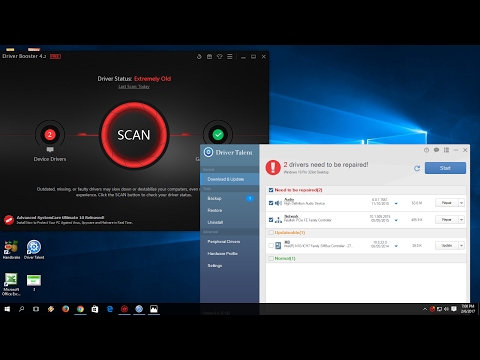Open the rescue icon in Driver Booster's title bar
The height and width of the screenshot is (360, 480).
(199, 57)
